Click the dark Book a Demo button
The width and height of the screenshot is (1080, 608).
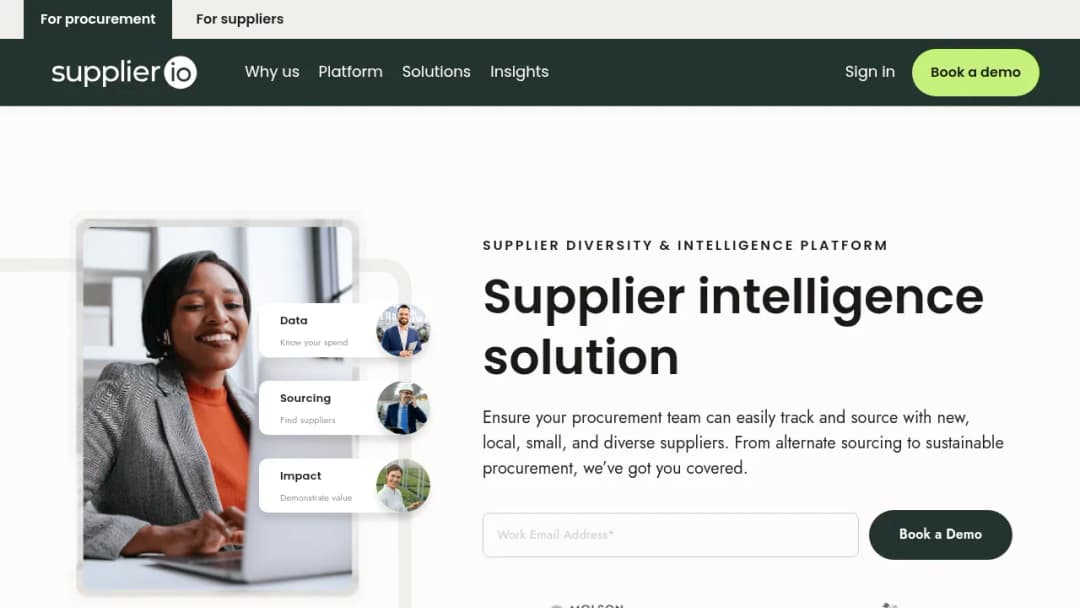coord(940,534)
